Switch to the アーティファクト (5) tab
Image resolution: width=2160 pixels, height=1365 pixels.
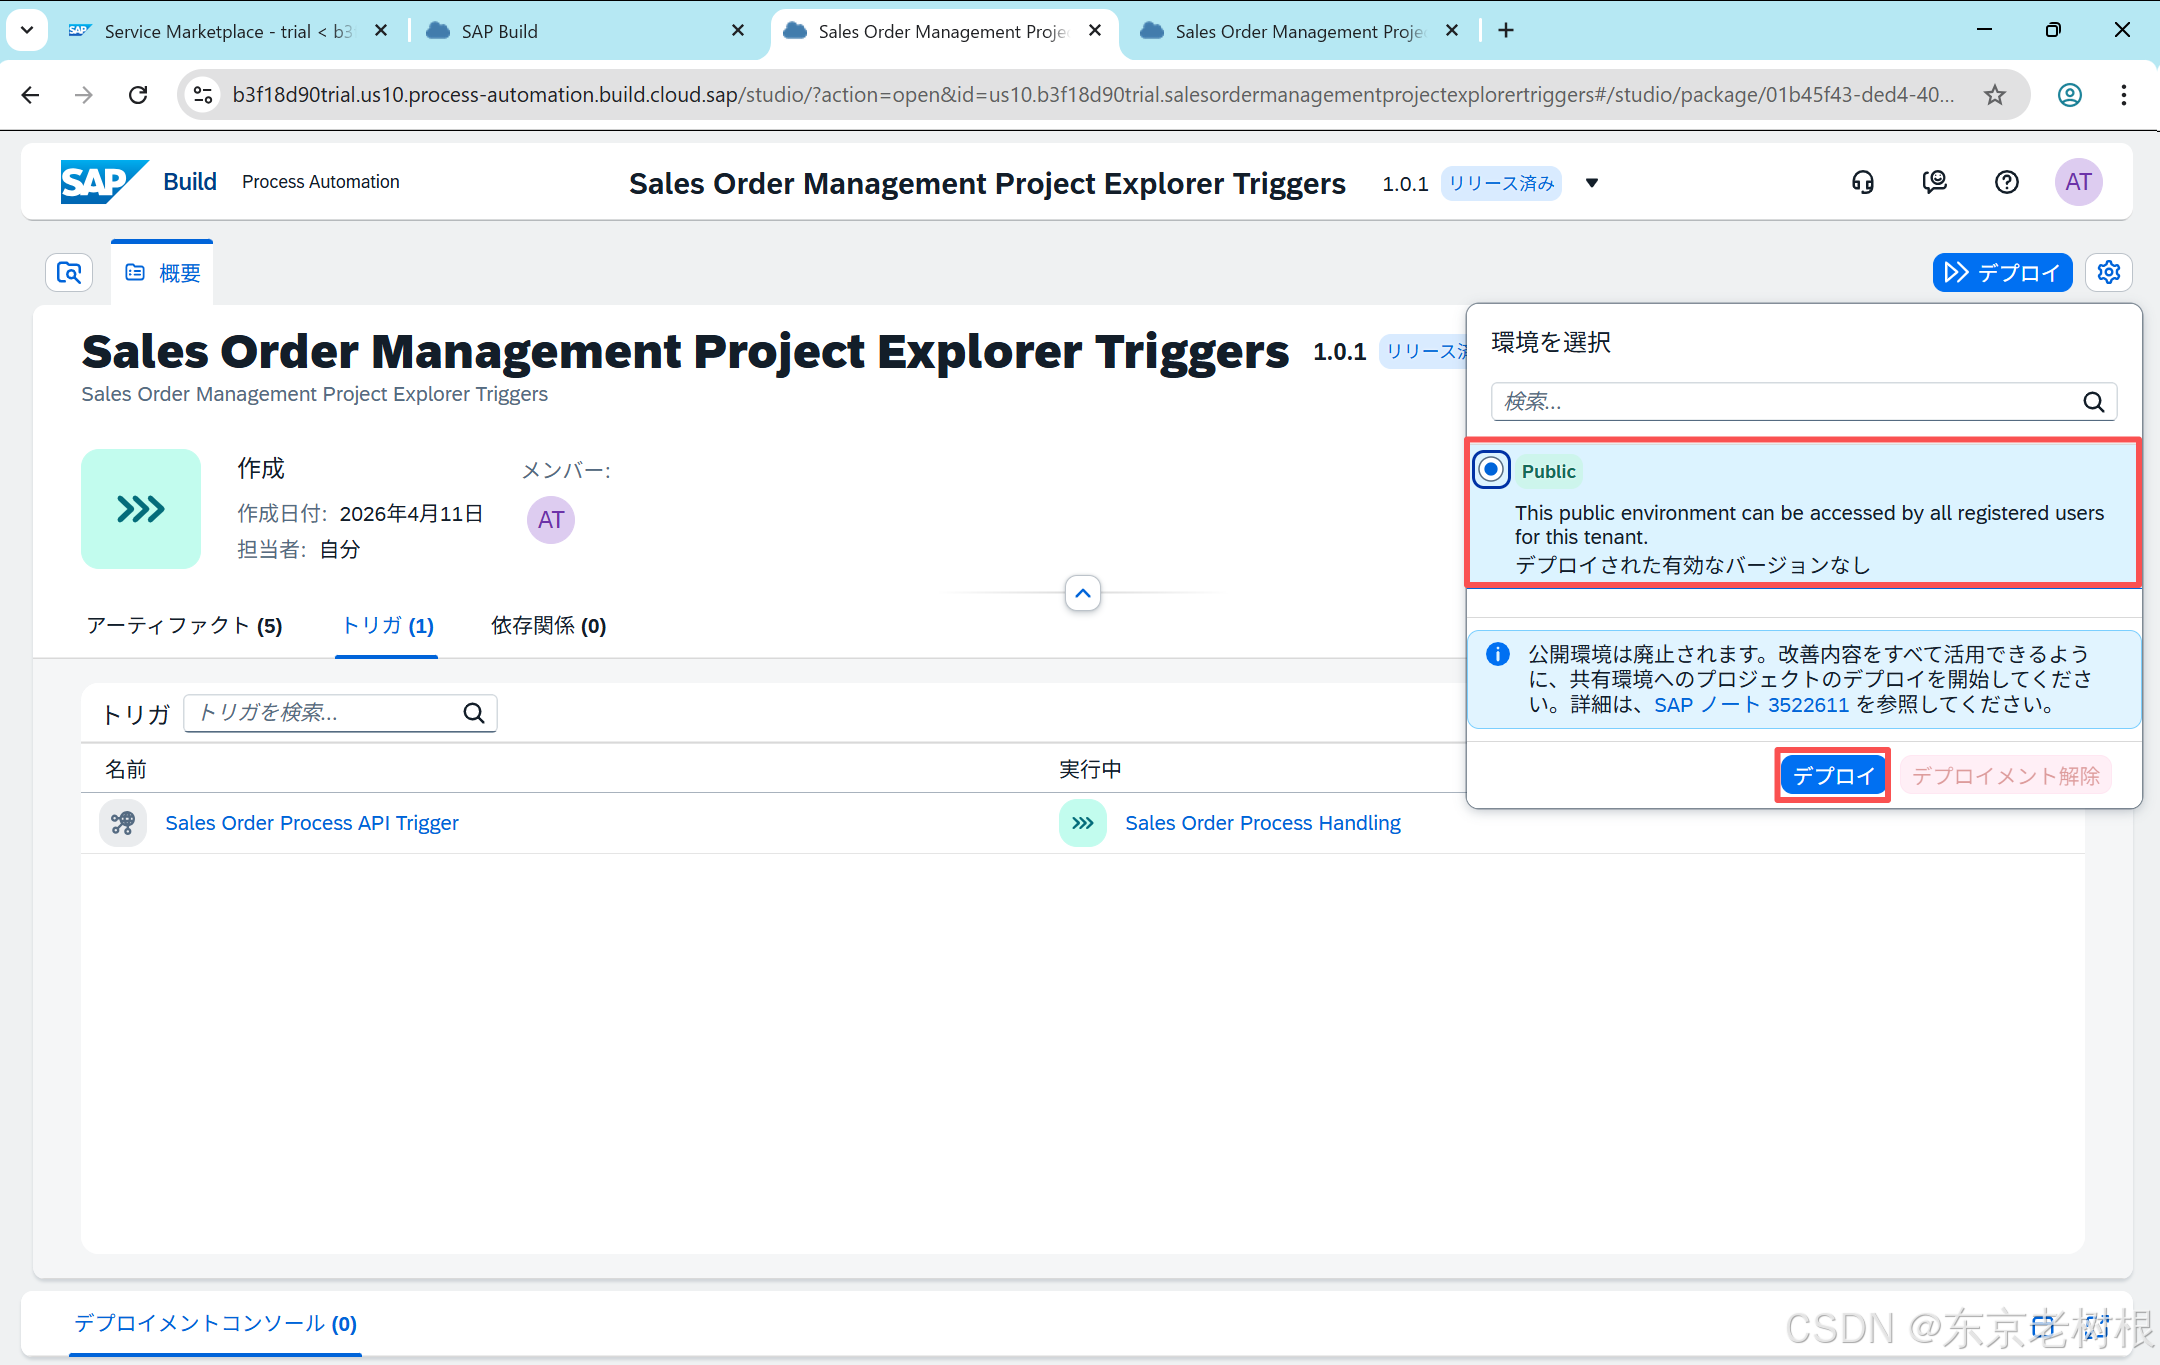tap(184, 626)
